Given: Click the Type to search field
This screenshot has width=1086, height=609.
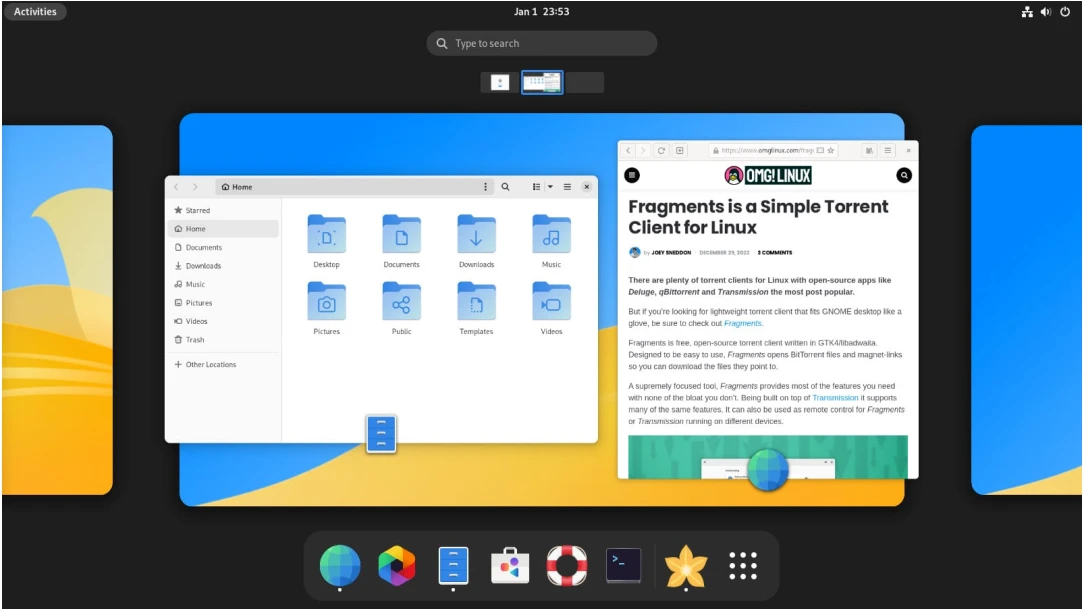Looking at the screenshot, I should tap(541, 43).
